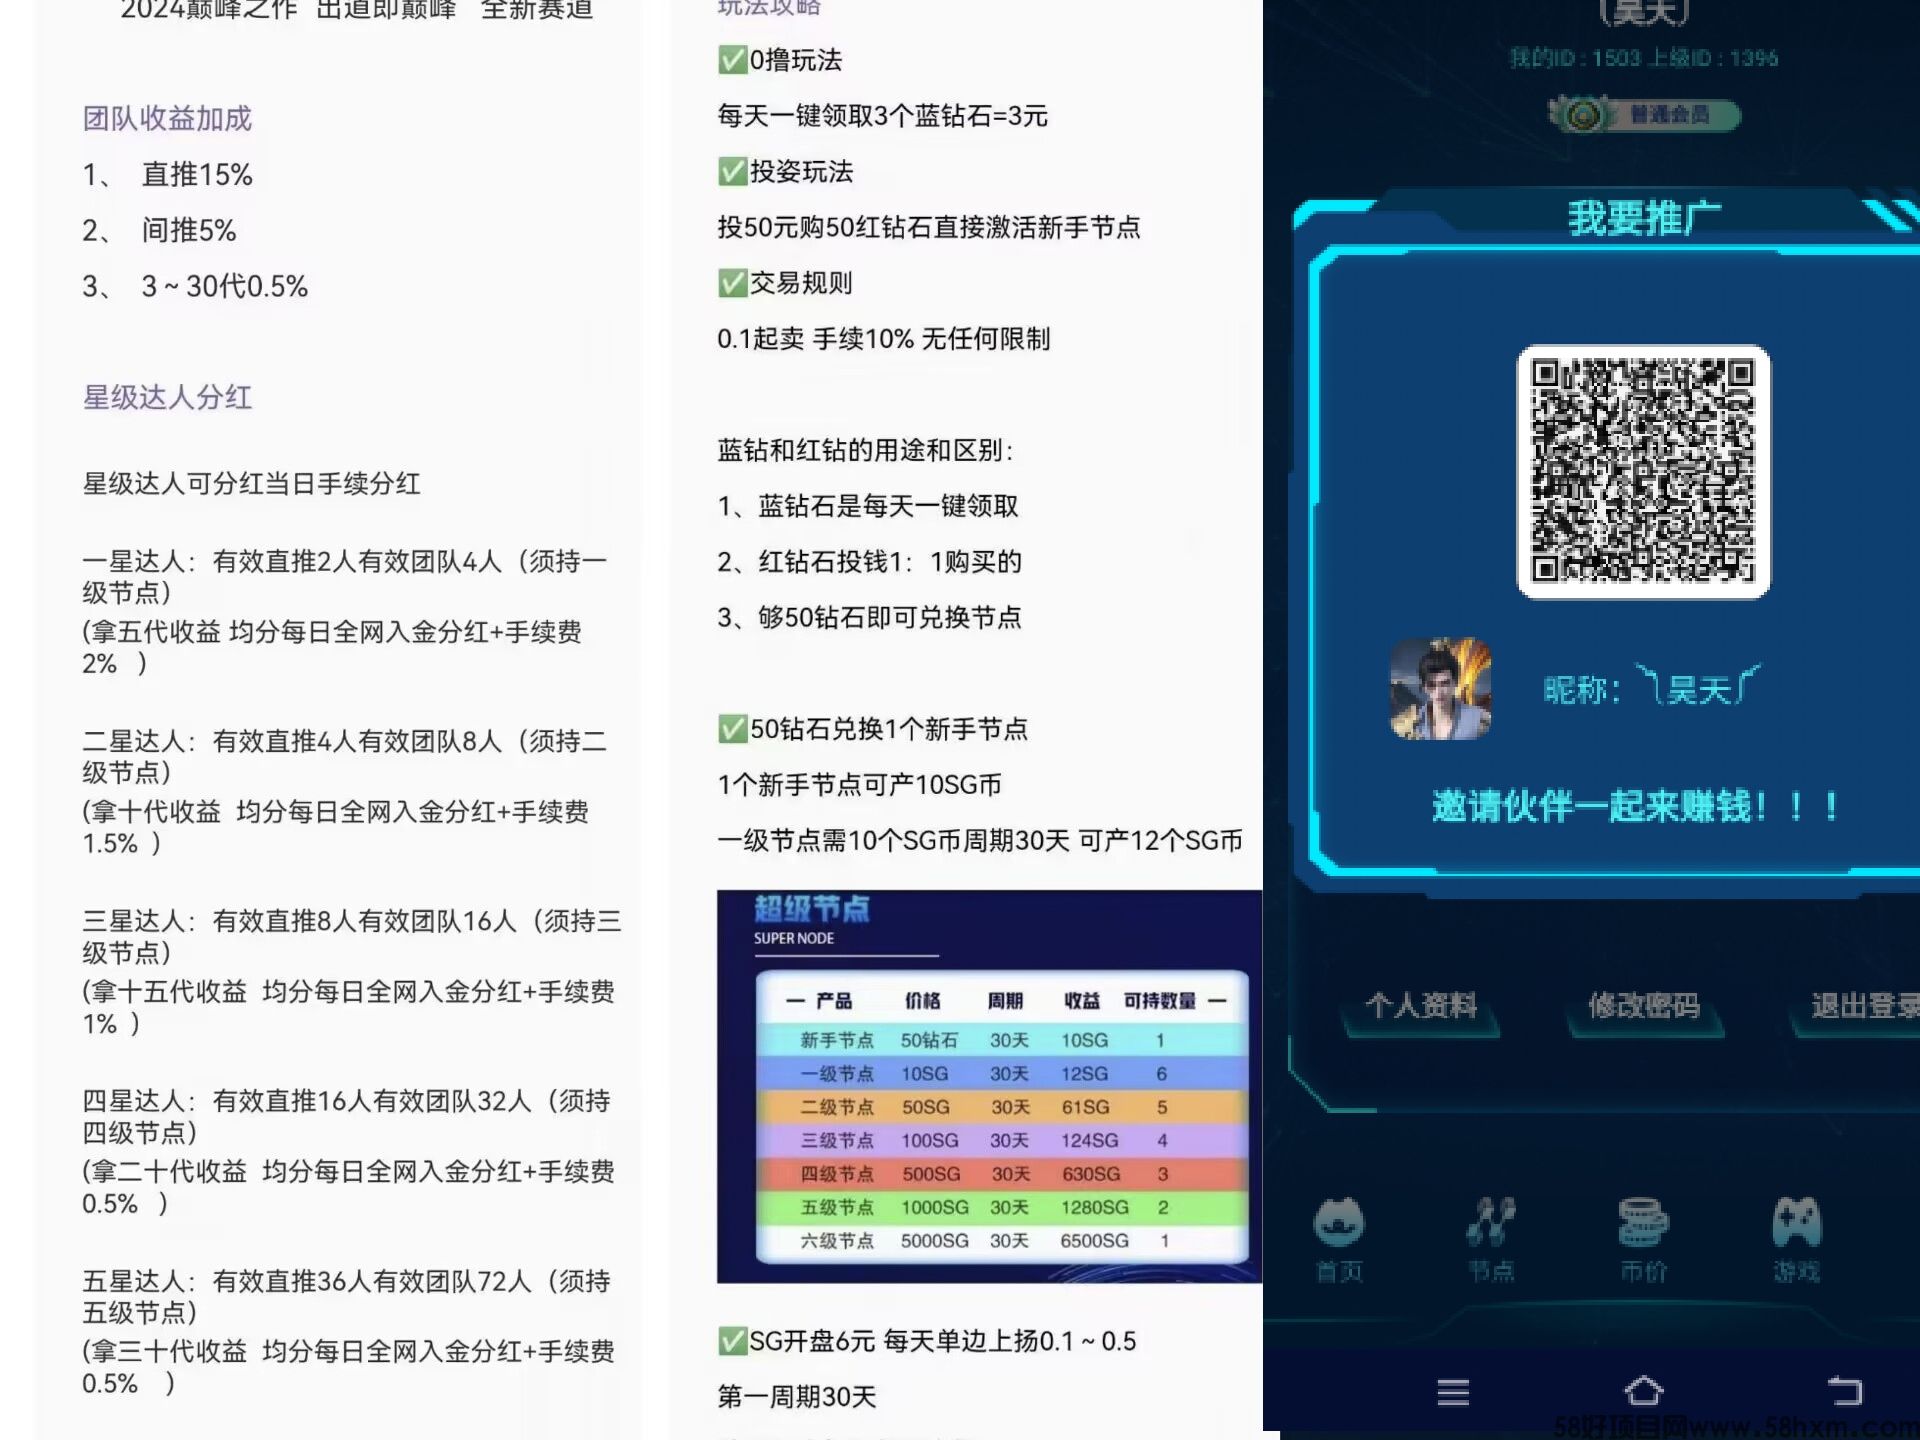Click the text 间推5%
This screenshot has height=1440, width=1920.
(189, 231)
